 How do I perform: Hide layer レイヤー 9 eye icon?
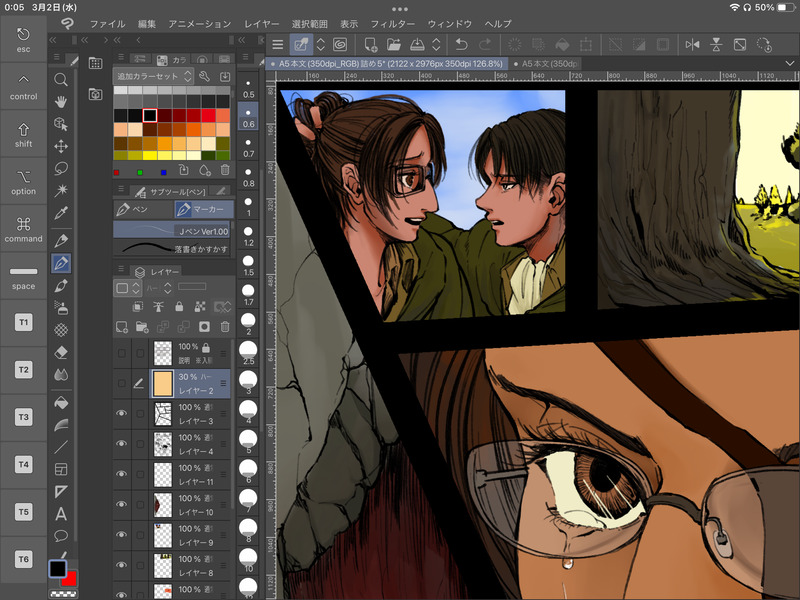click(121, 534)
